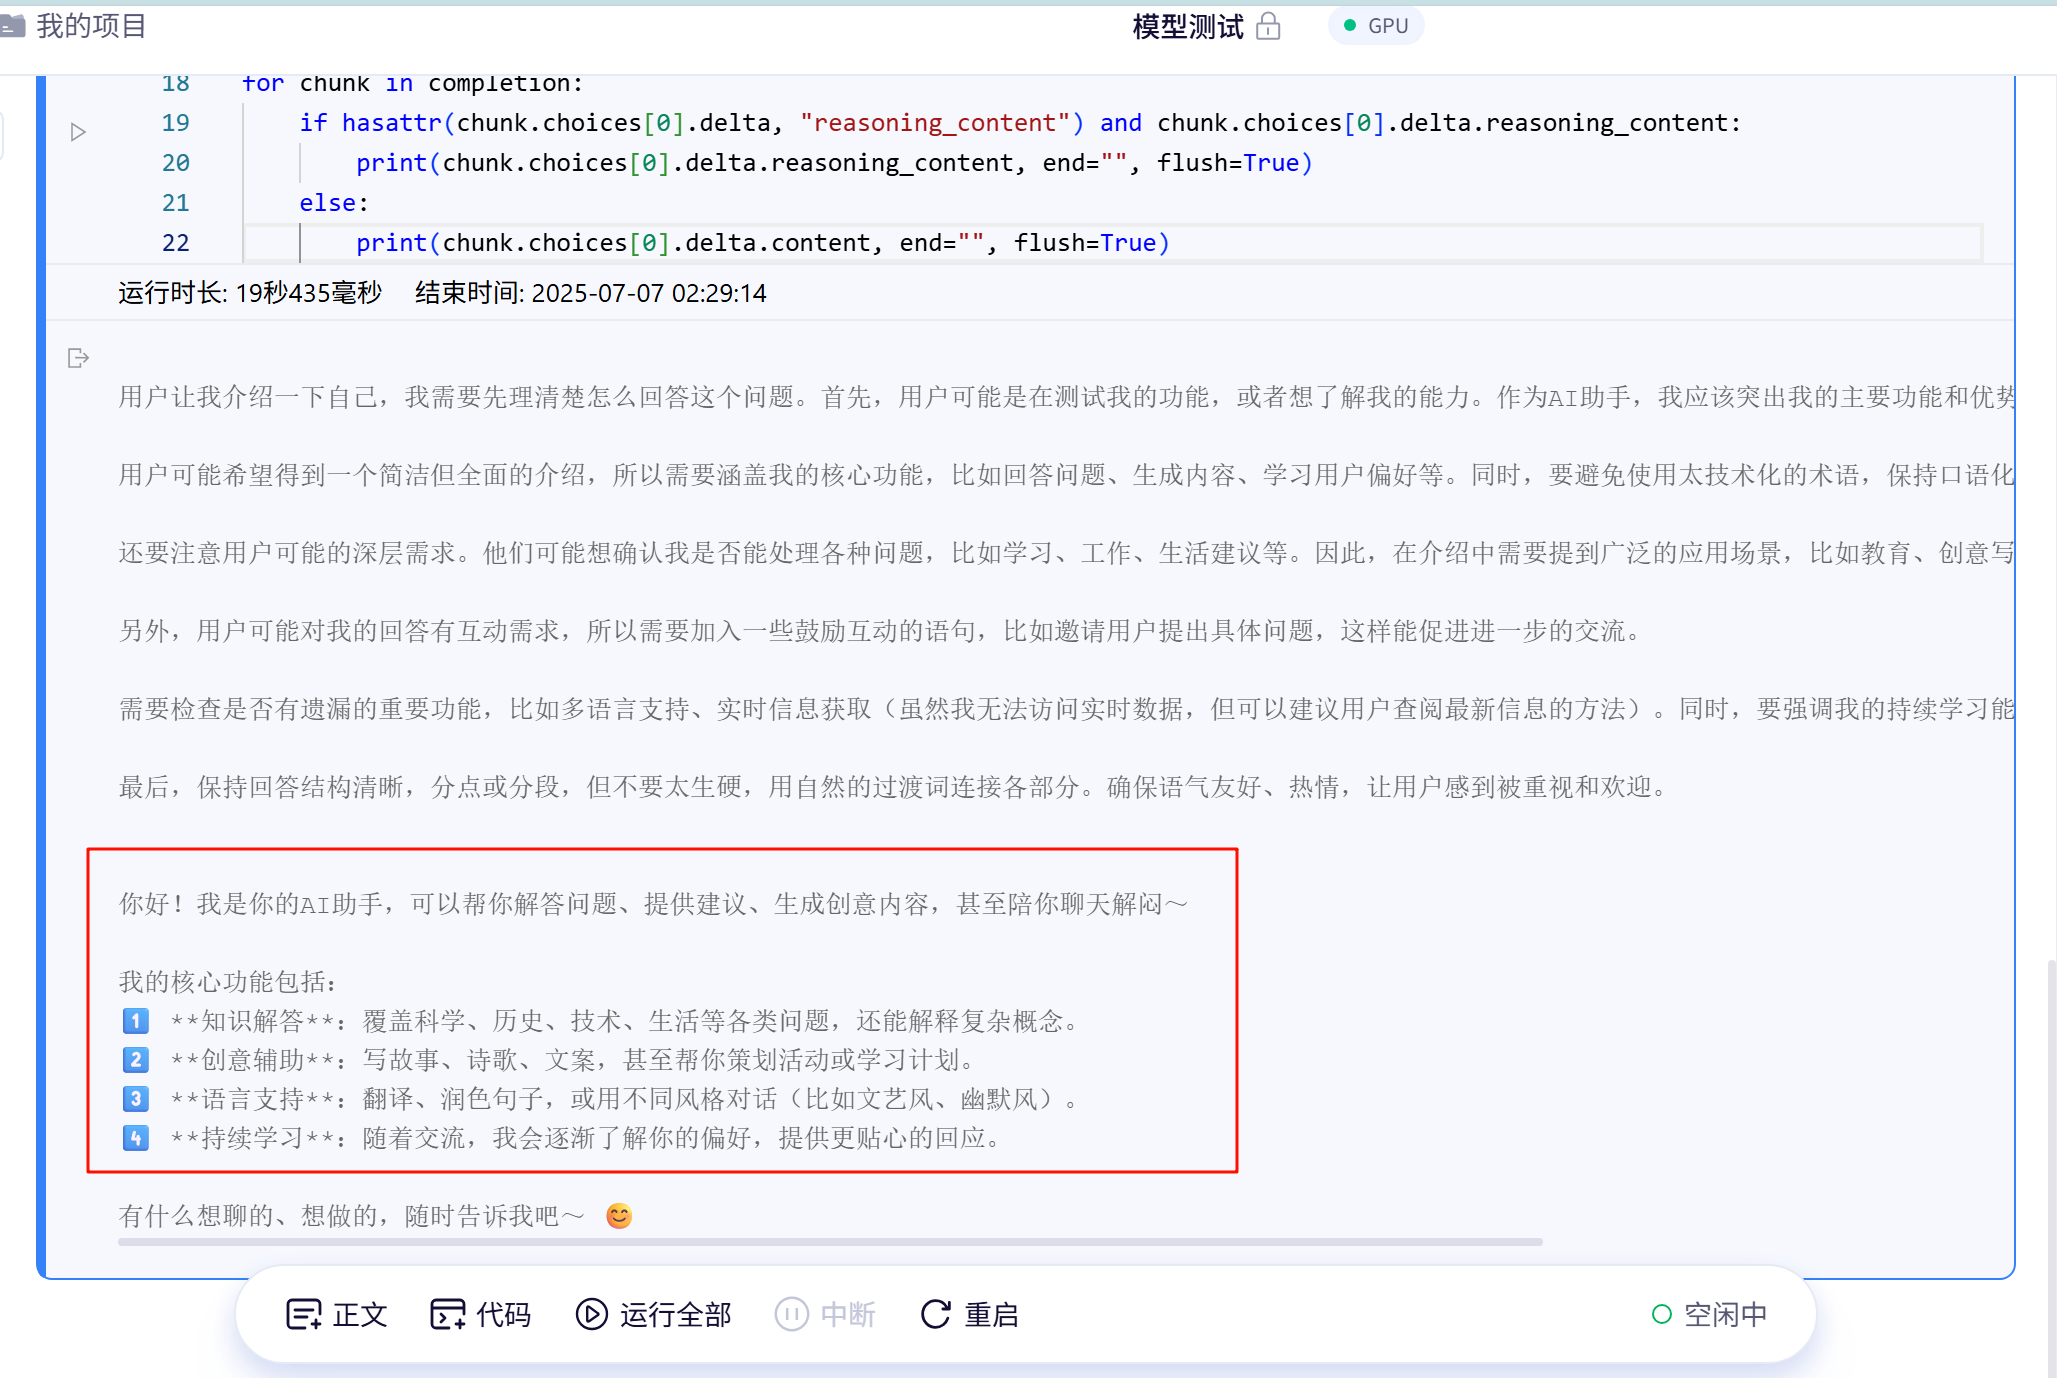The width and height of the screenshot is (2057, 1378).
Task: Click line number 18 in the gutter
Action: tap(176, 84)
